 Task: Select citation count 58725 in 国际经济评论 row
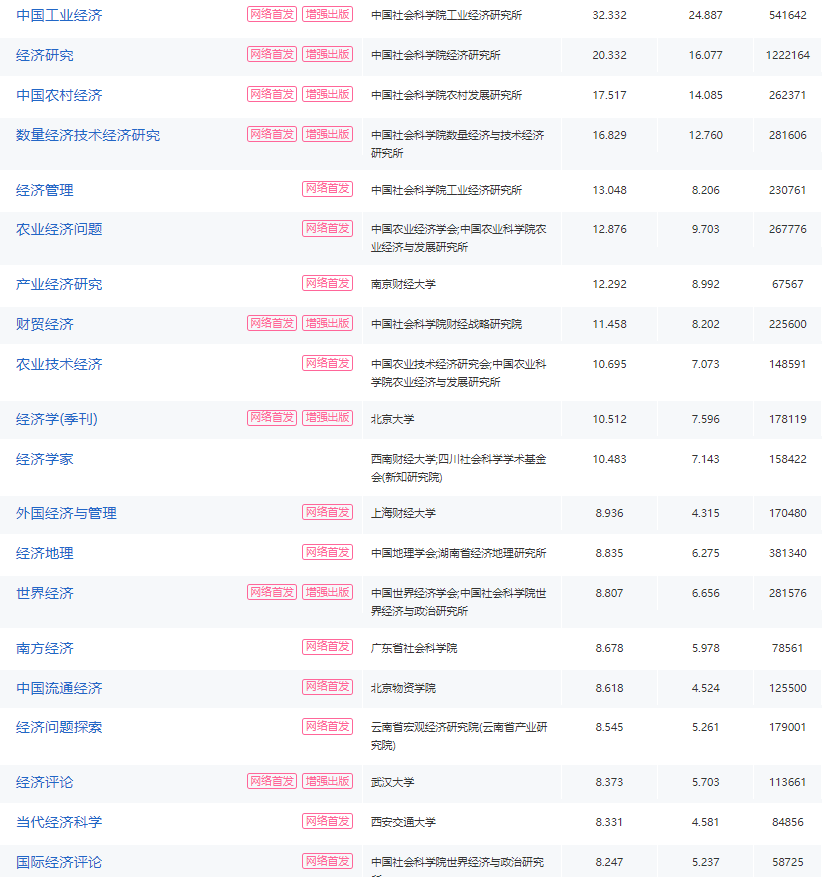(788, 862)
